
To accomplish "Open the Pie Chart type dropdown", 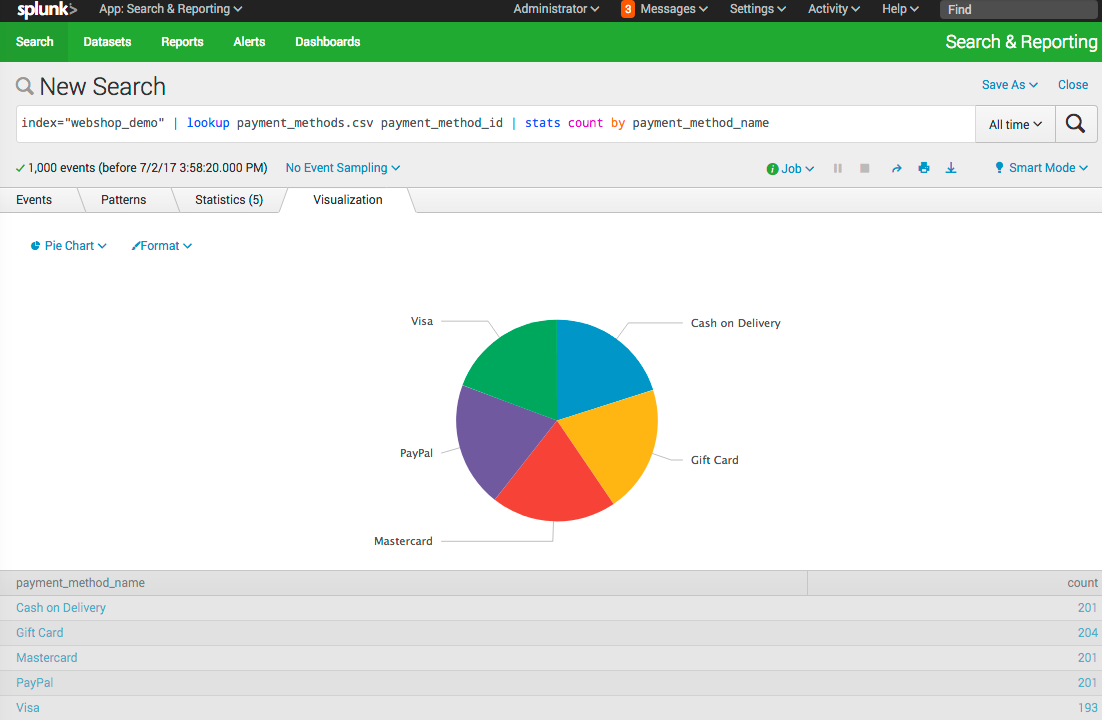I will [69, 246].
